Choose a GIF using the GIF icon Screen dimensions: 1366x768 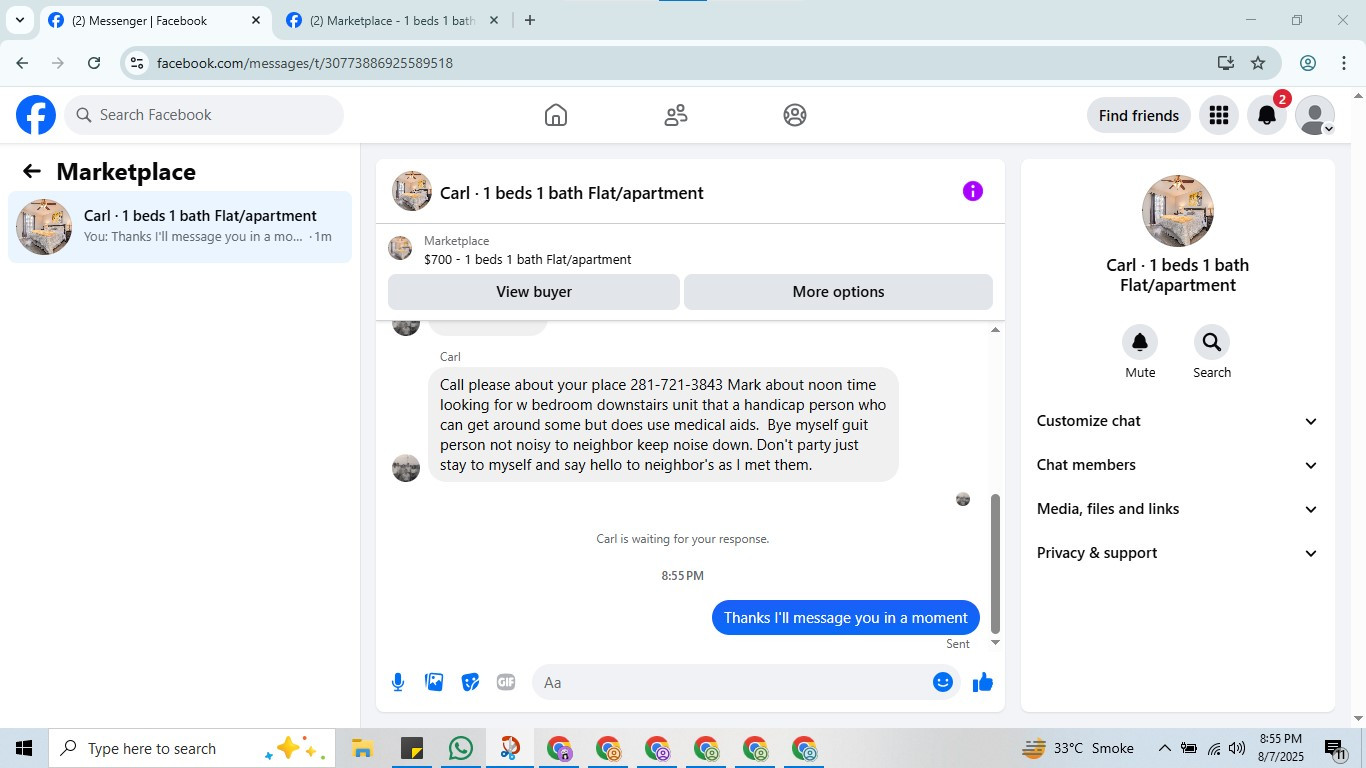(506, 682)
